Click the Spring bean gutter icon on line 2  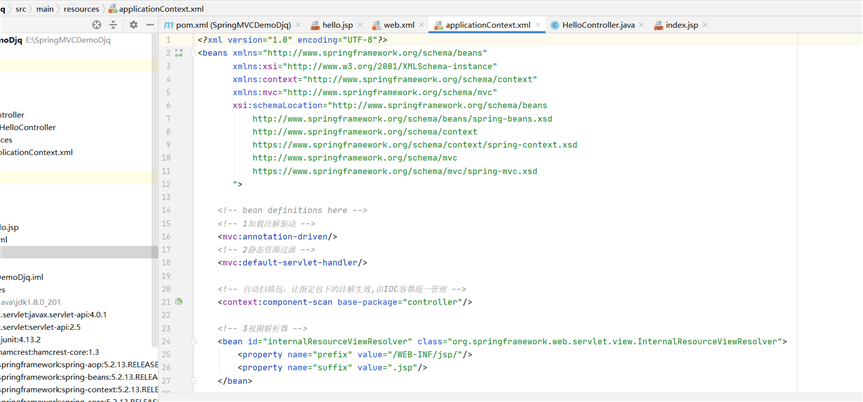(178, 53)
